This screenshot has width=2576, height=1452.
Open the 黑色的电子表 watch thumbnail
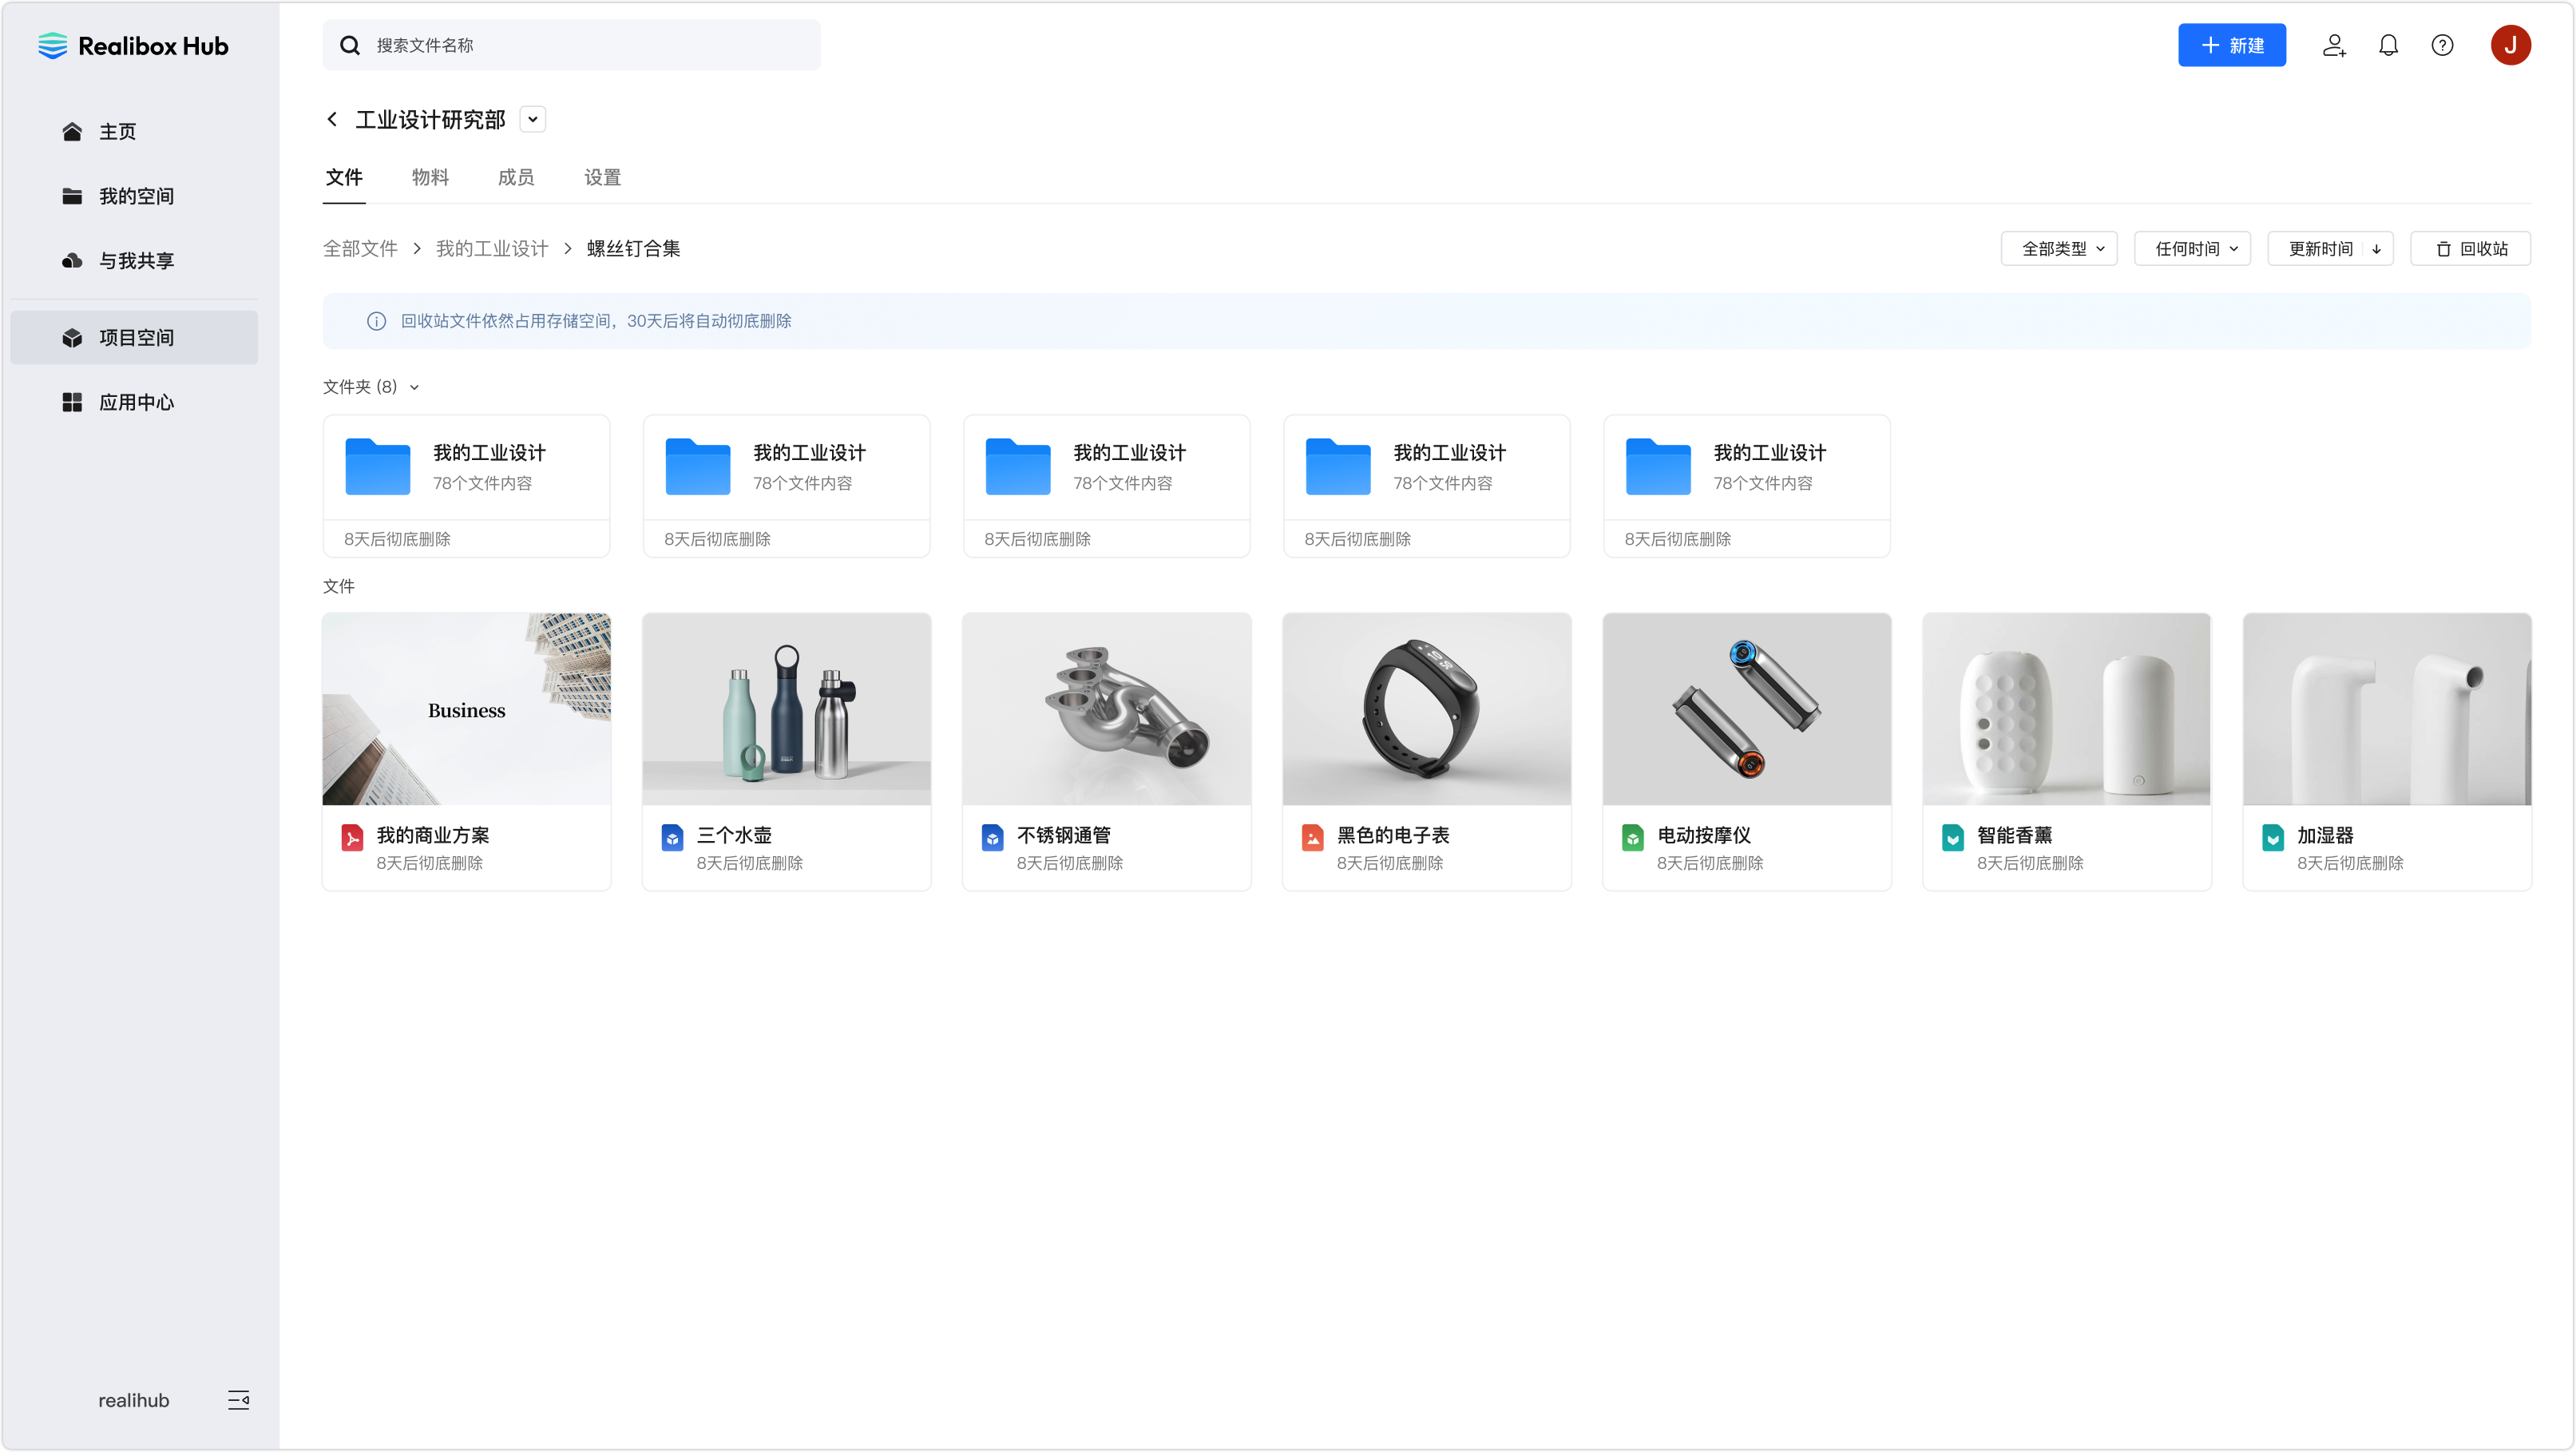pos(1426,709)
